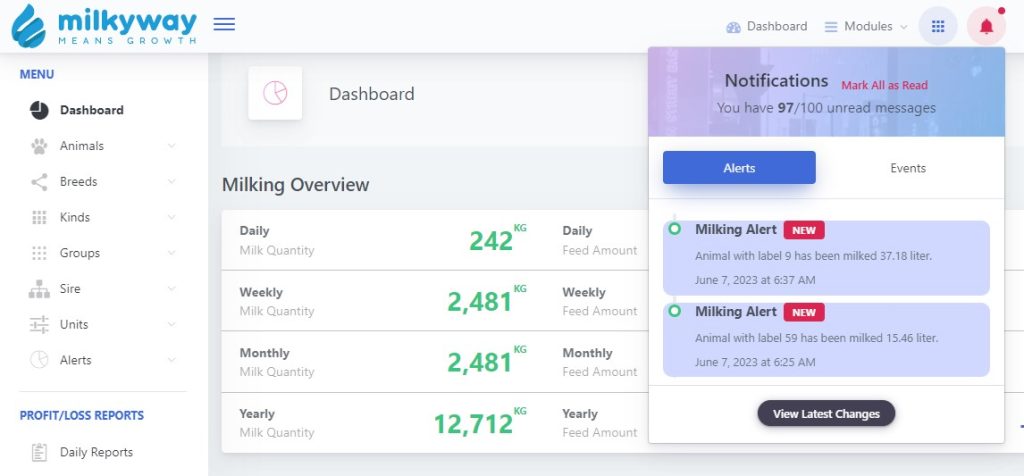Screen dimensions: 1024x476
Task: Expand the Animals submenu chevron
Action: click(171, 146)
